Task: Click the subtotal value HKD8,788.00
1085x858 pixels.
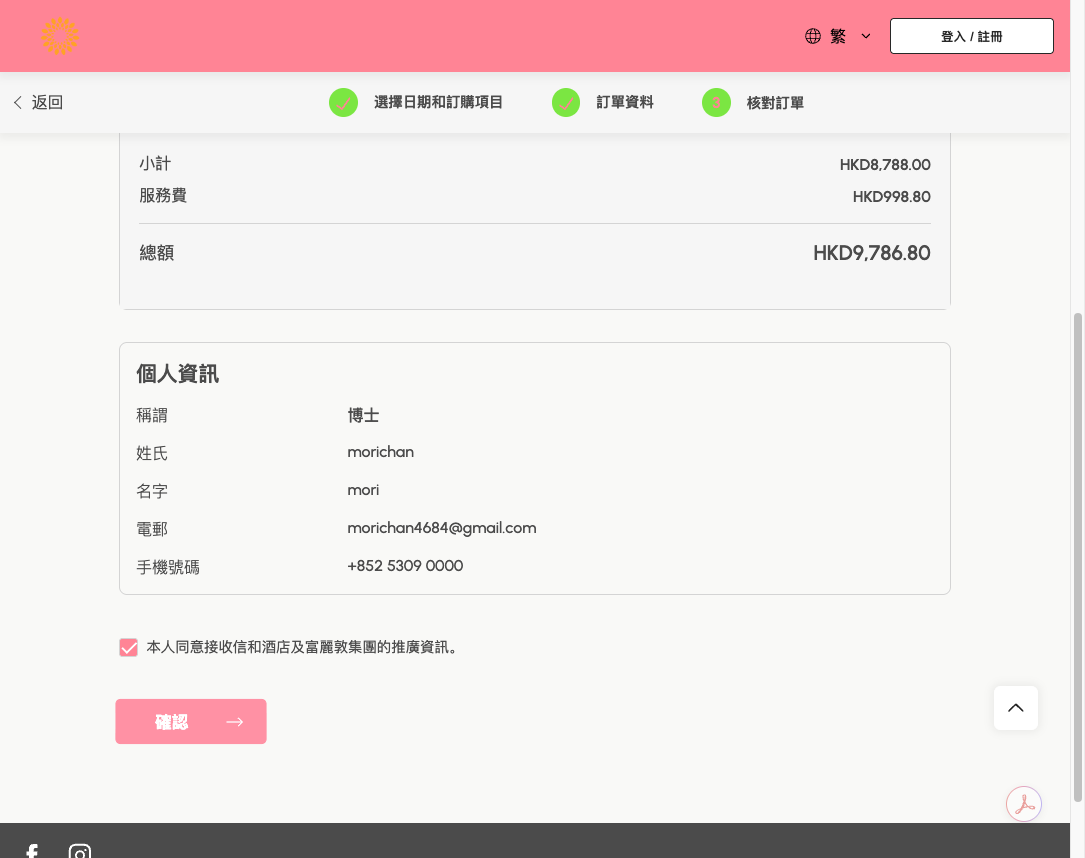Action: (885, 165)
